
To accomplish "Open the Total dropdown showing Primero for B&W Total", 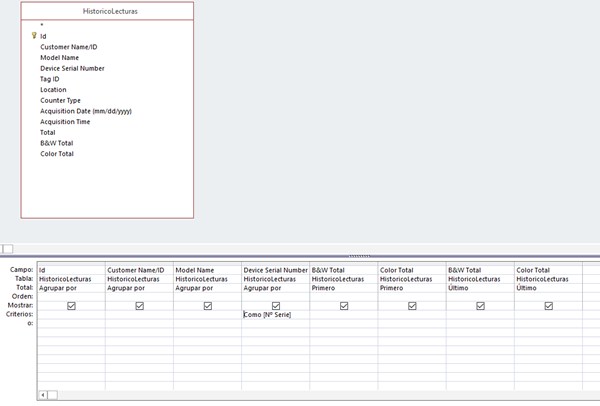I will (x=343, y=287).
